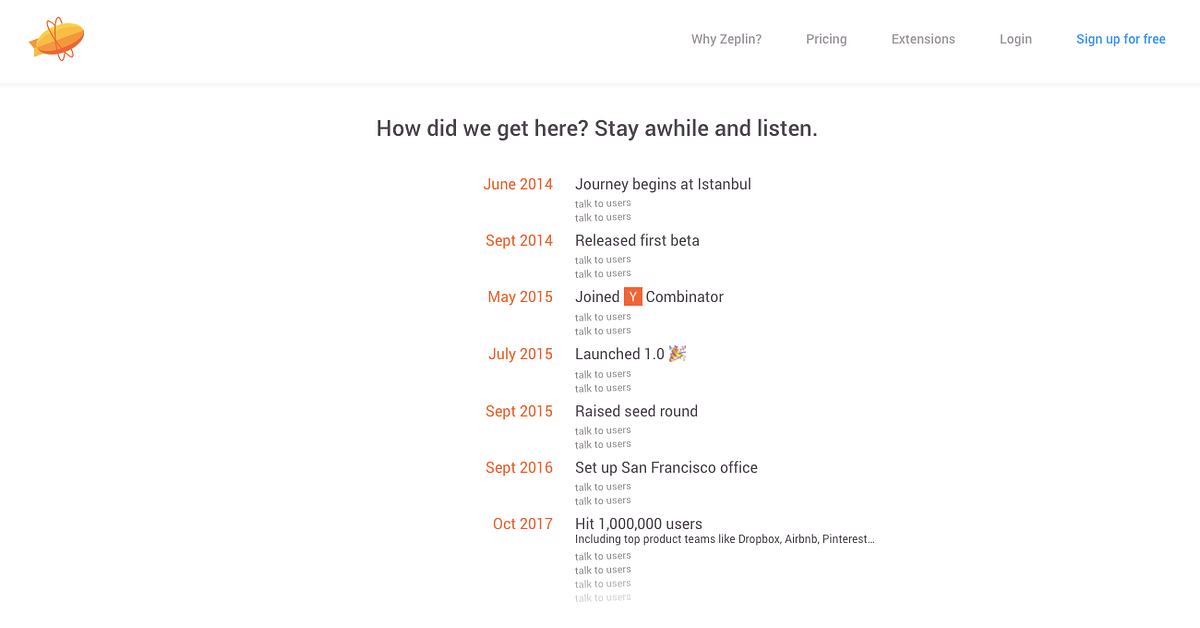Click "Journey begins at Istanbul" text
Viewport: 1200px width, 628px height.
[663, 184]
